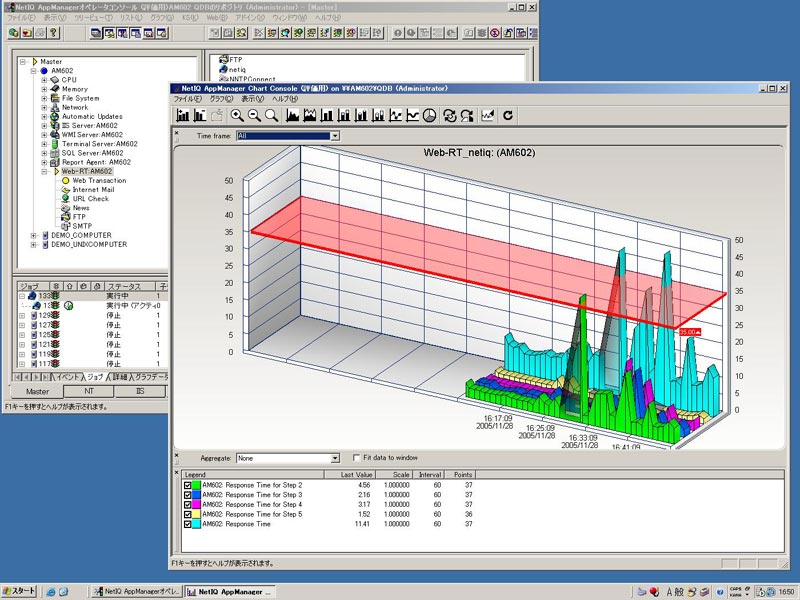Switch to the イベント tab in Operator Console
The width and height of the screenshot is (800, 600).
68,377
